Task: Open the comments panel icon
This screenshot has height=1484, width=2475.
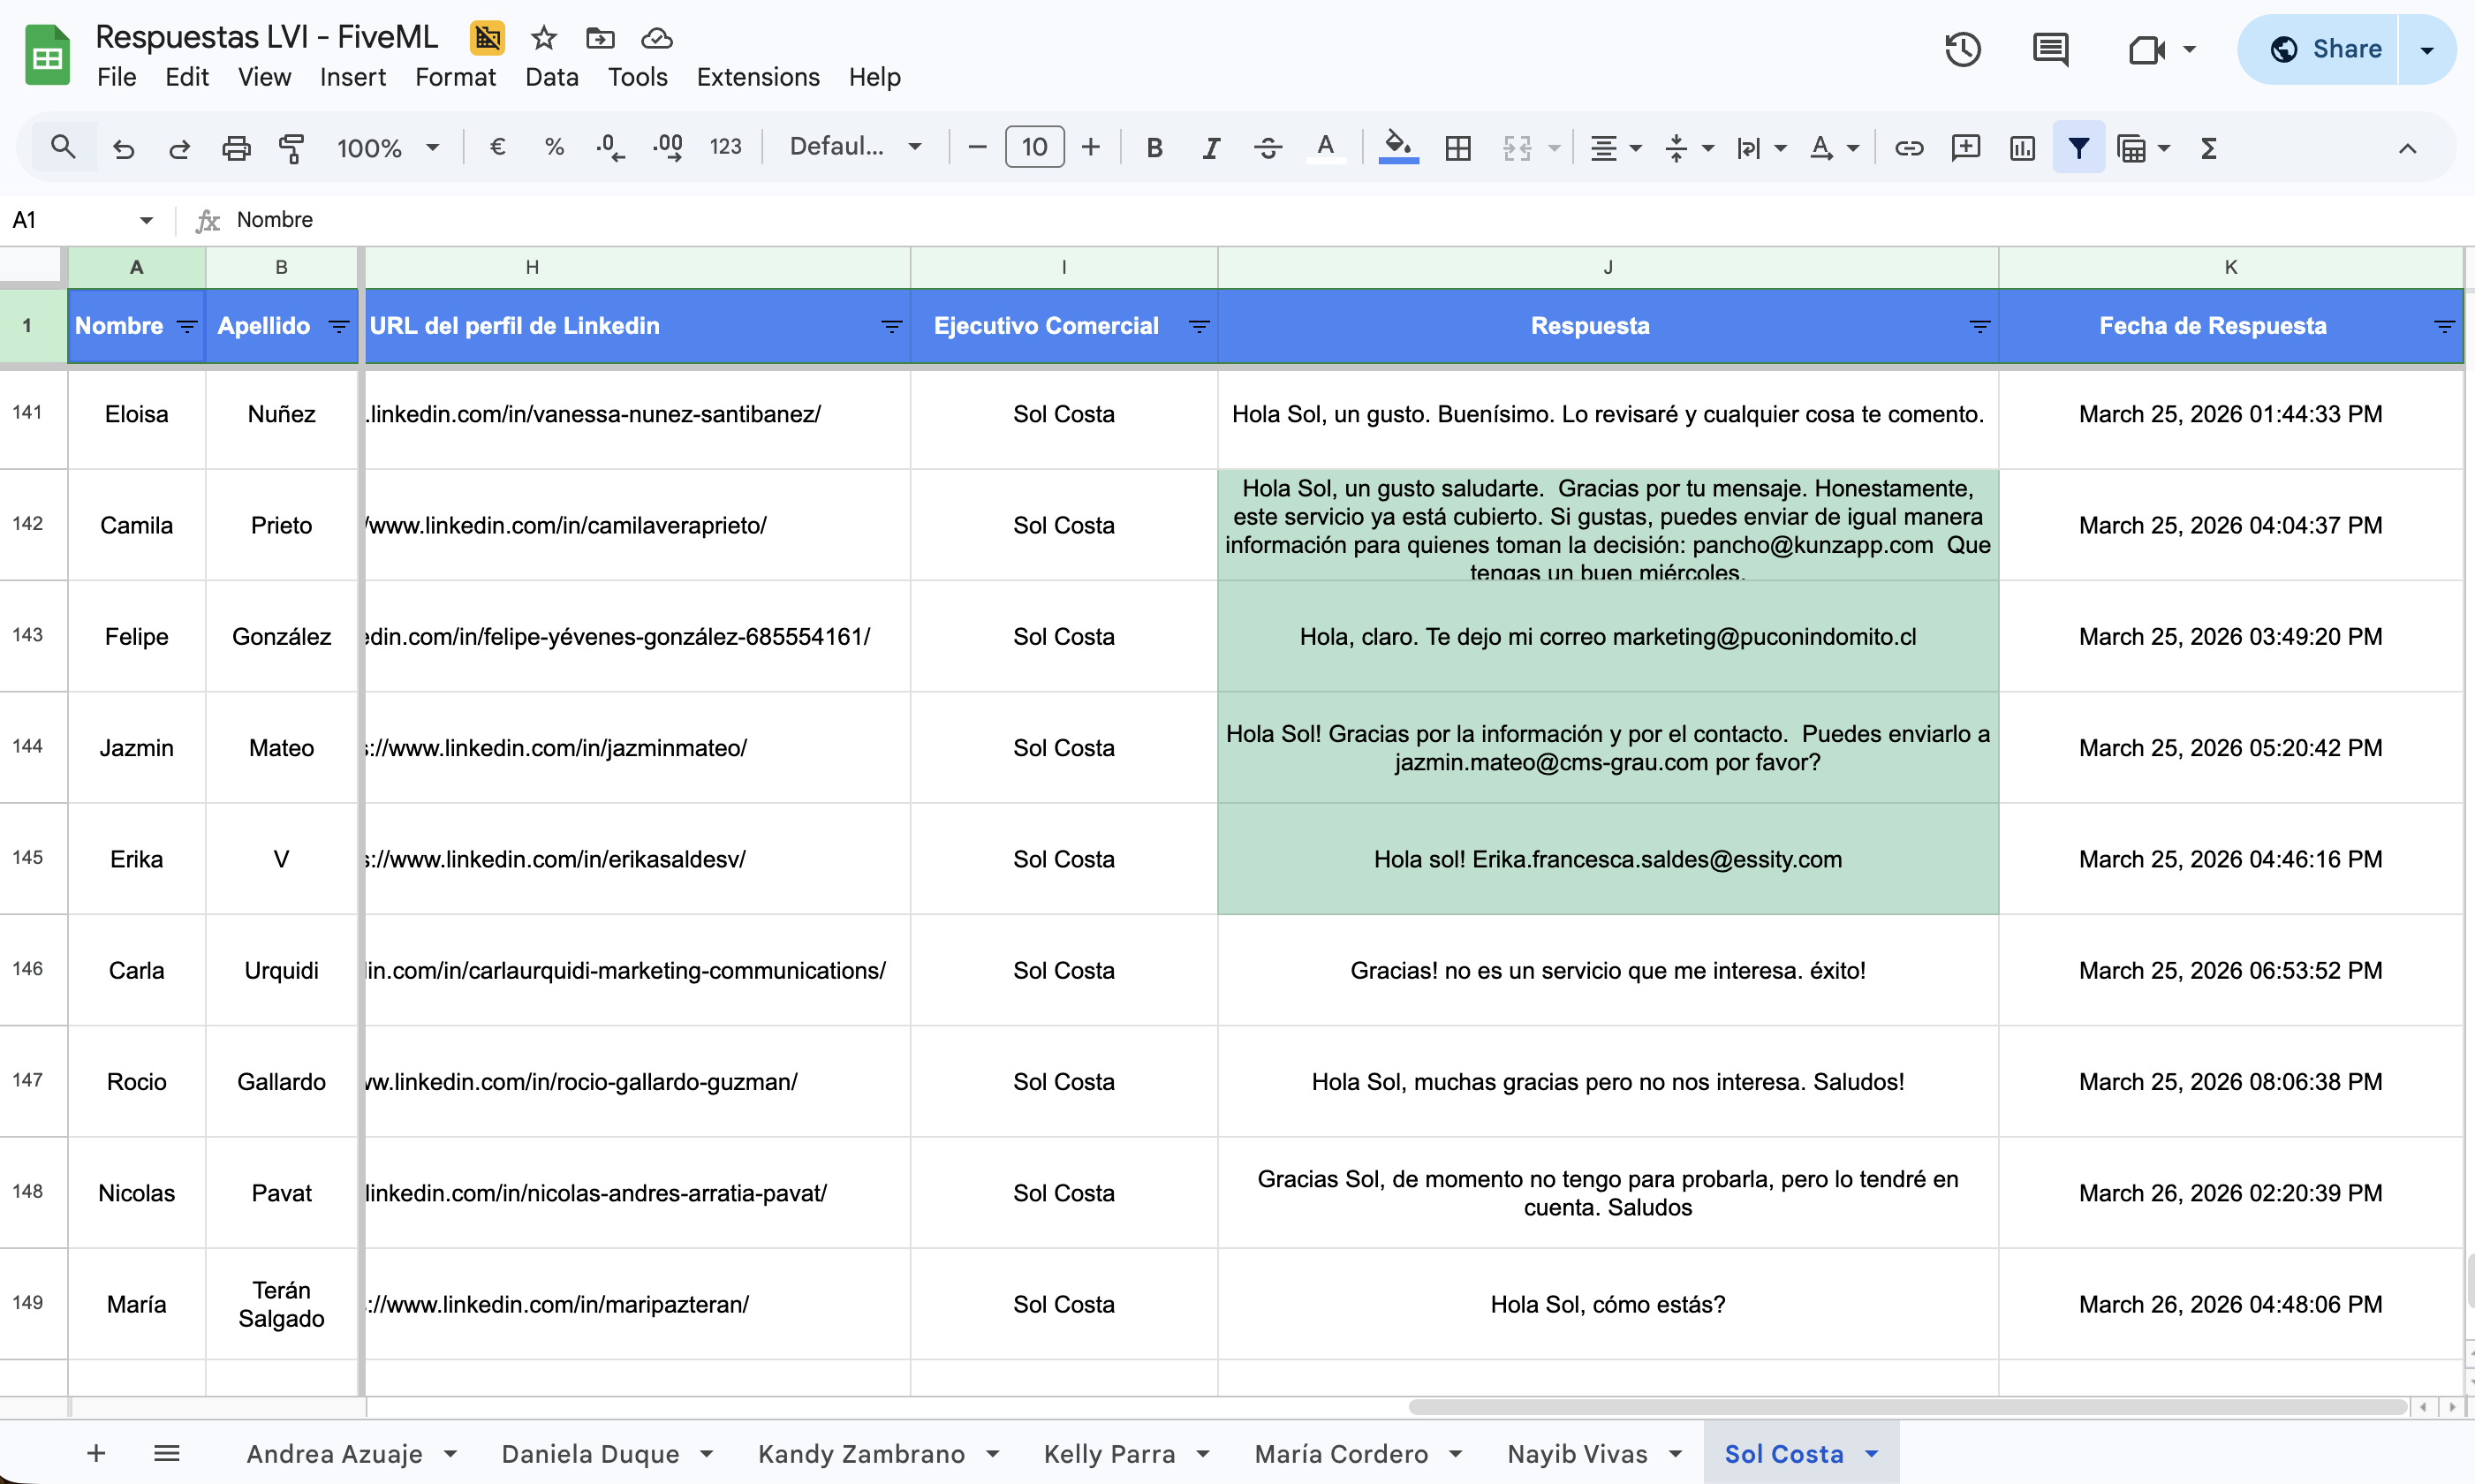Action: [2050, 49]
